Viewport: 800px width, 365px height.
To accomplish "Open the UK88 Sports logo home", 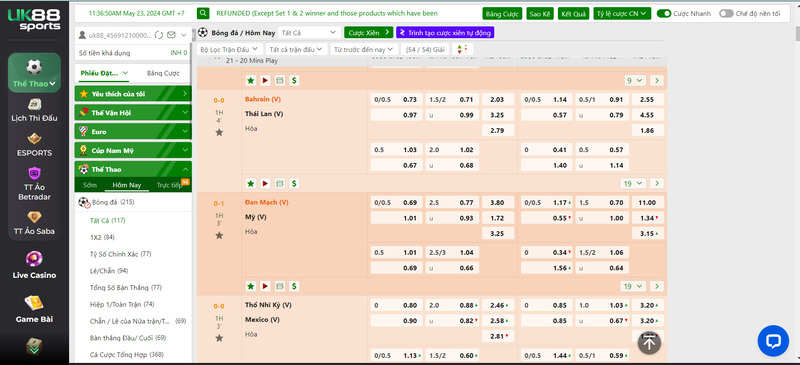I will click(34, 19).
